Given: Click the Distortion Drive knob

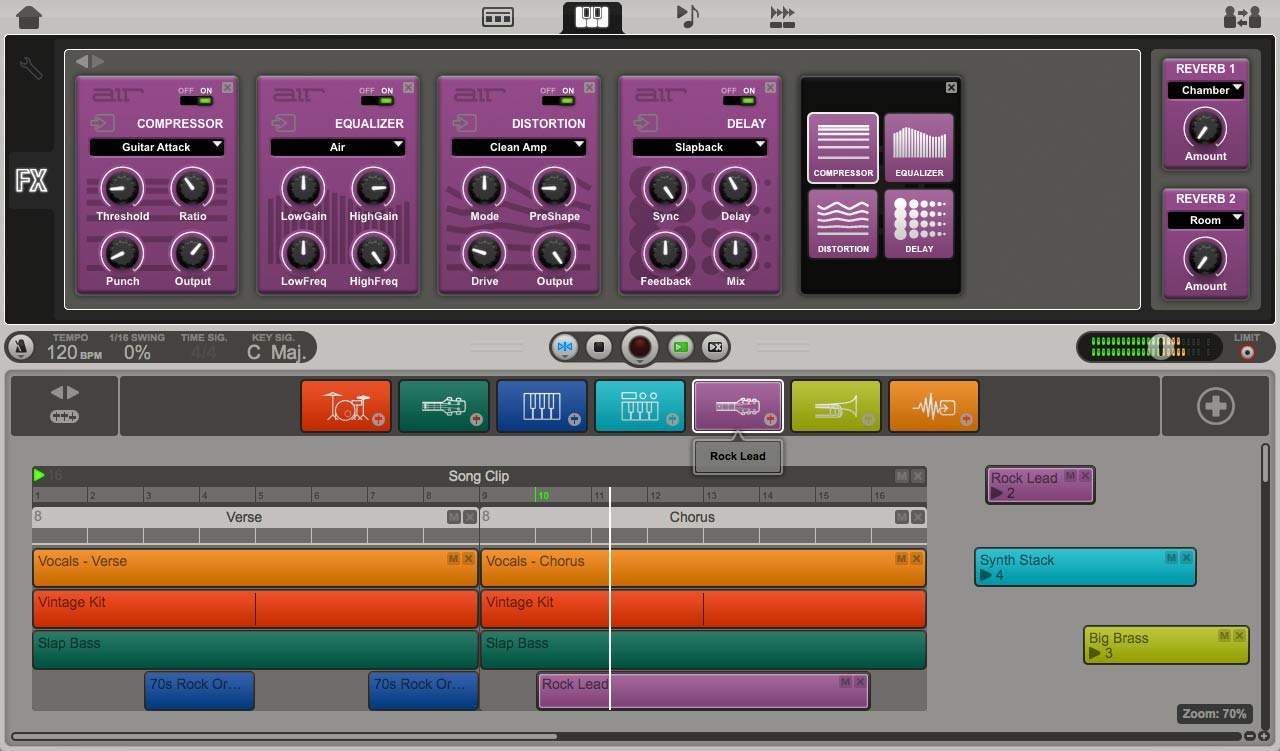Looking at the screenshot, I should coord(484,253).
